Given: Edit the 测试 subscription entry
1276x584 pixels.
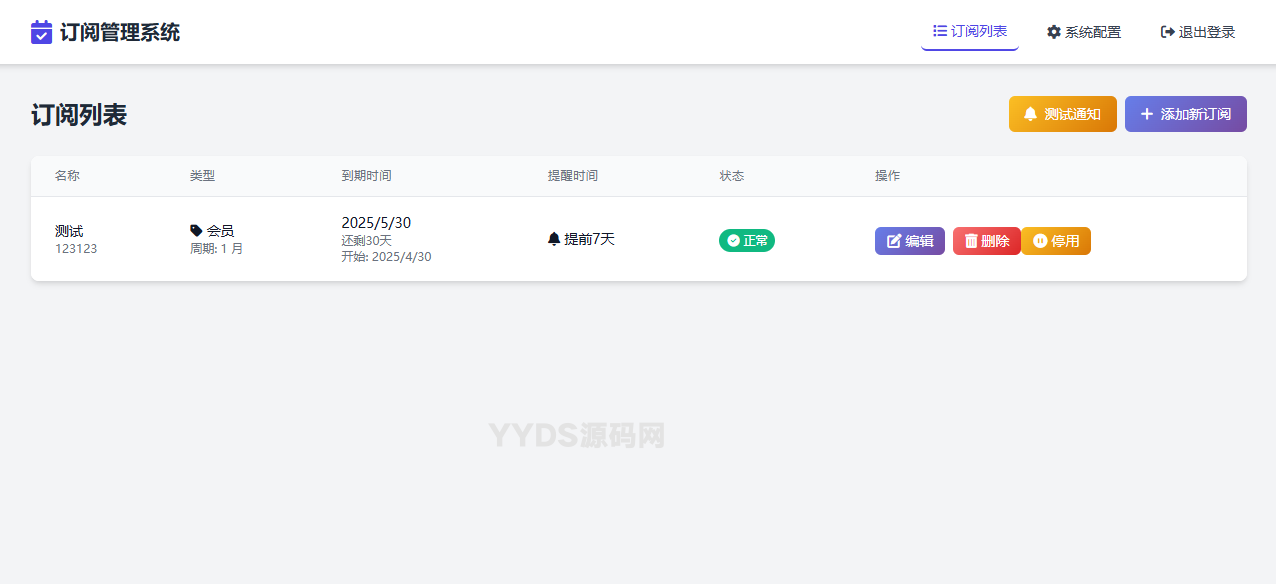Looking at the screenshot, I should (909, 240).
